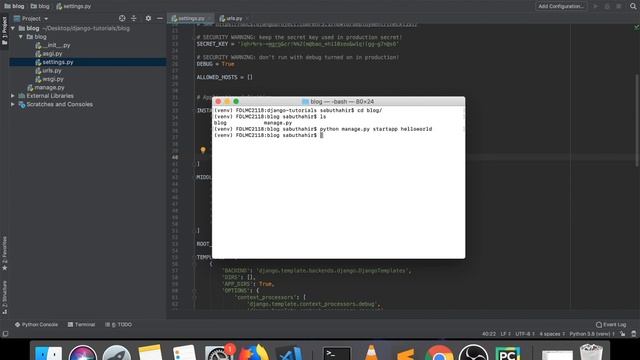This screenshot has width=640, height=360.
Task: Expand External Libraries node
Action: point(13,96)
